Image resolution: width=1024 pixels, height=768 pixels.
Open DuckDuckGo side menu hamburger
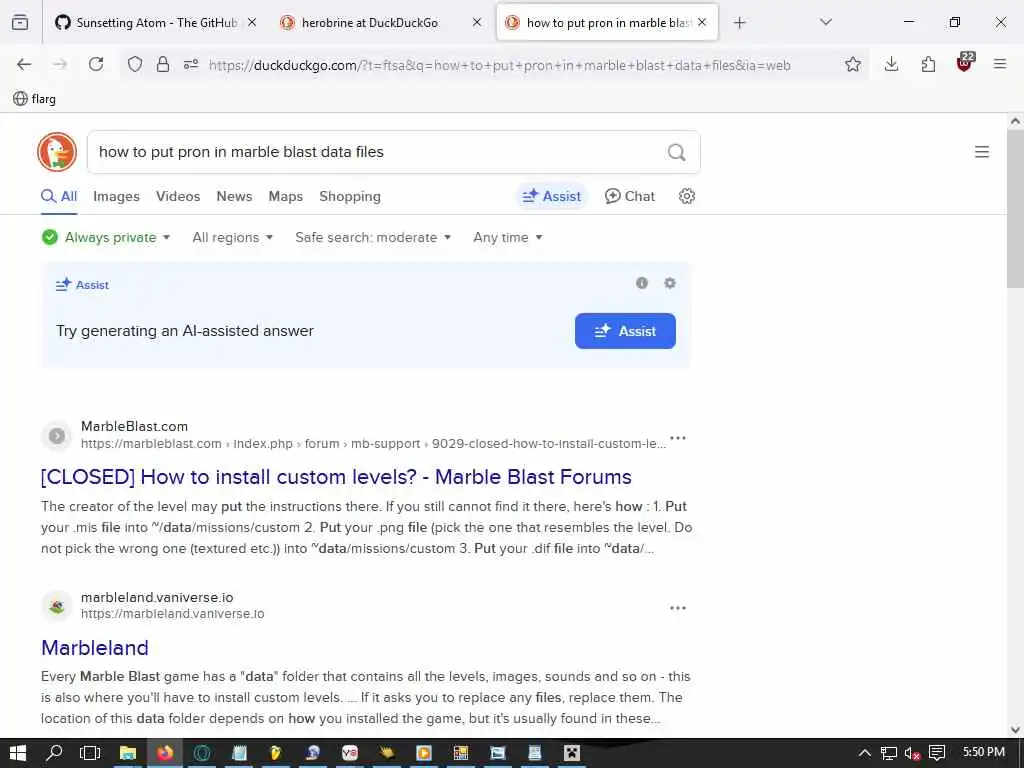click(x=982, y=152)
